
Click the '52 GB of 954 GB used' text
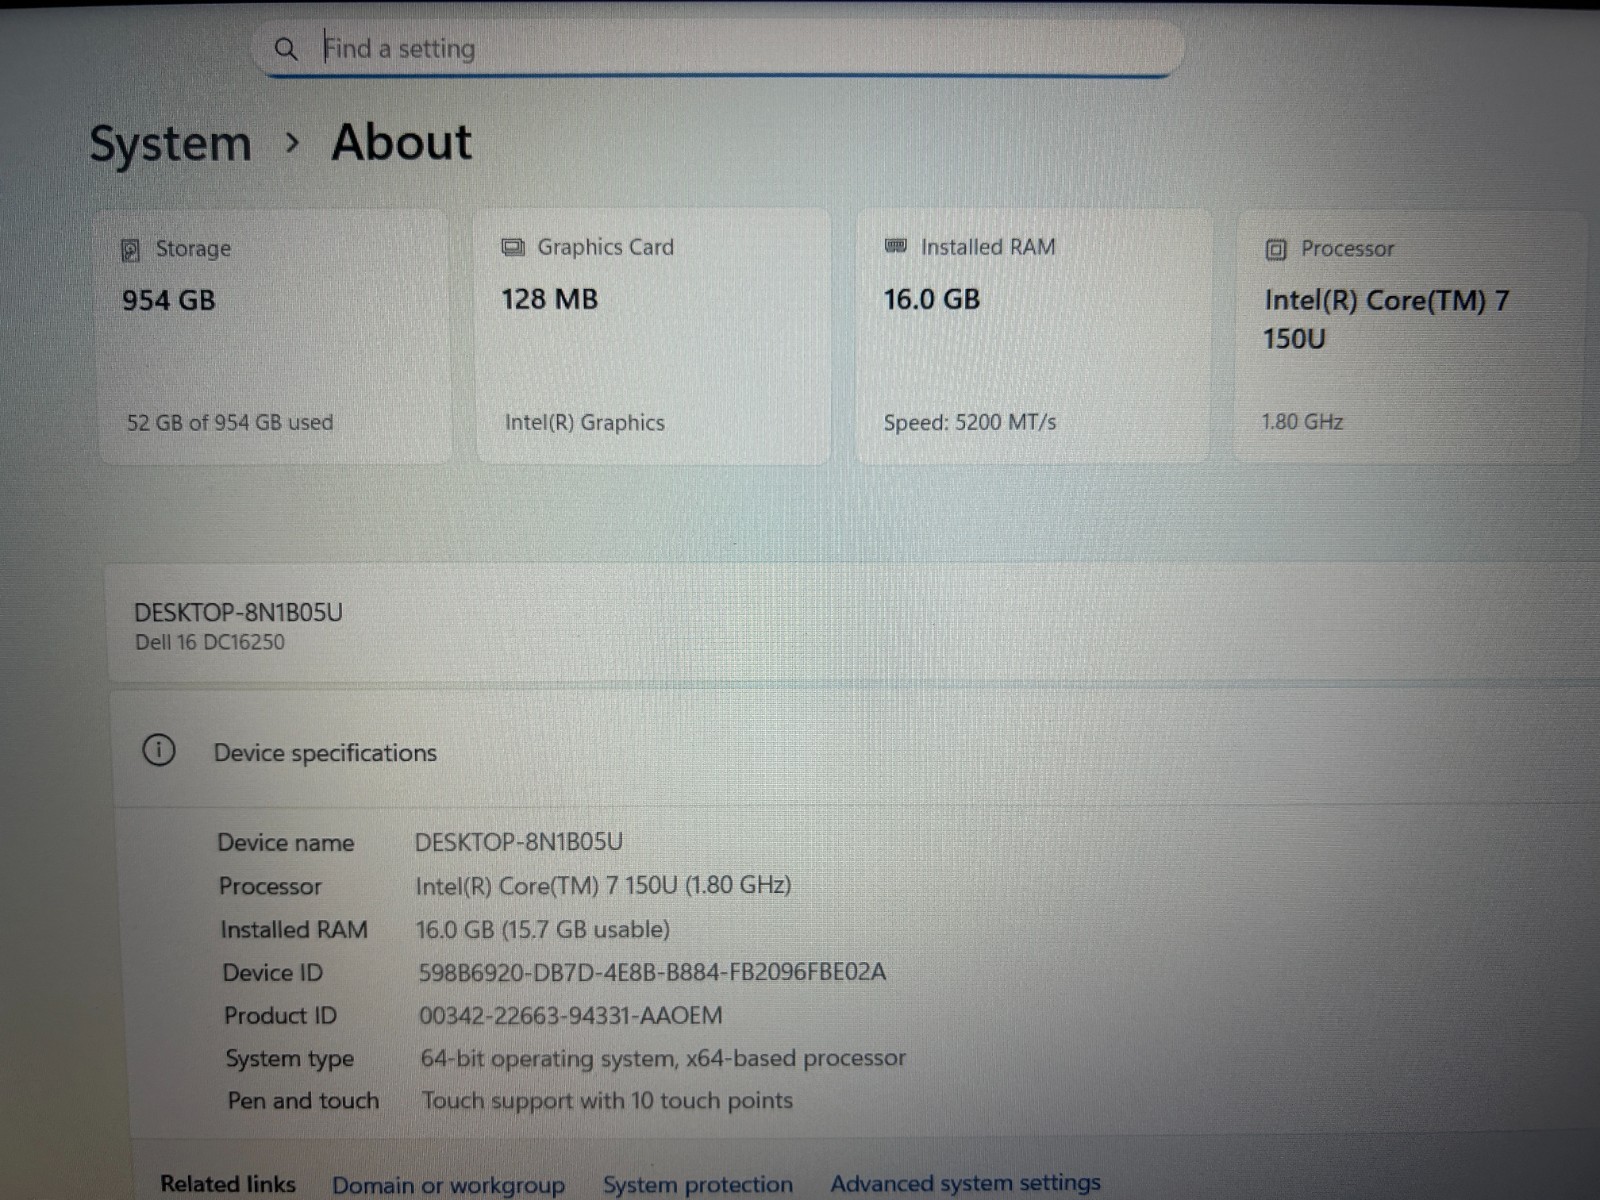(230, 423)
